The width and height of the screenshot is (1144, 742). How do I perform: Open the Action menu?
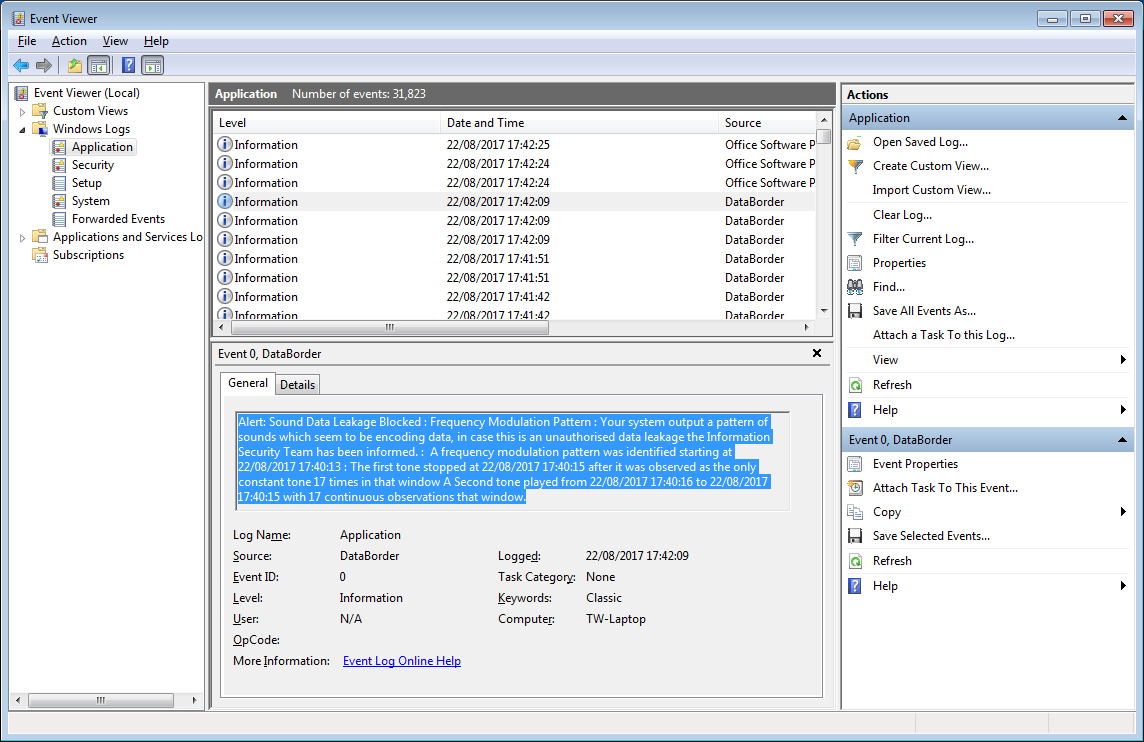click(x=69, y=41)
